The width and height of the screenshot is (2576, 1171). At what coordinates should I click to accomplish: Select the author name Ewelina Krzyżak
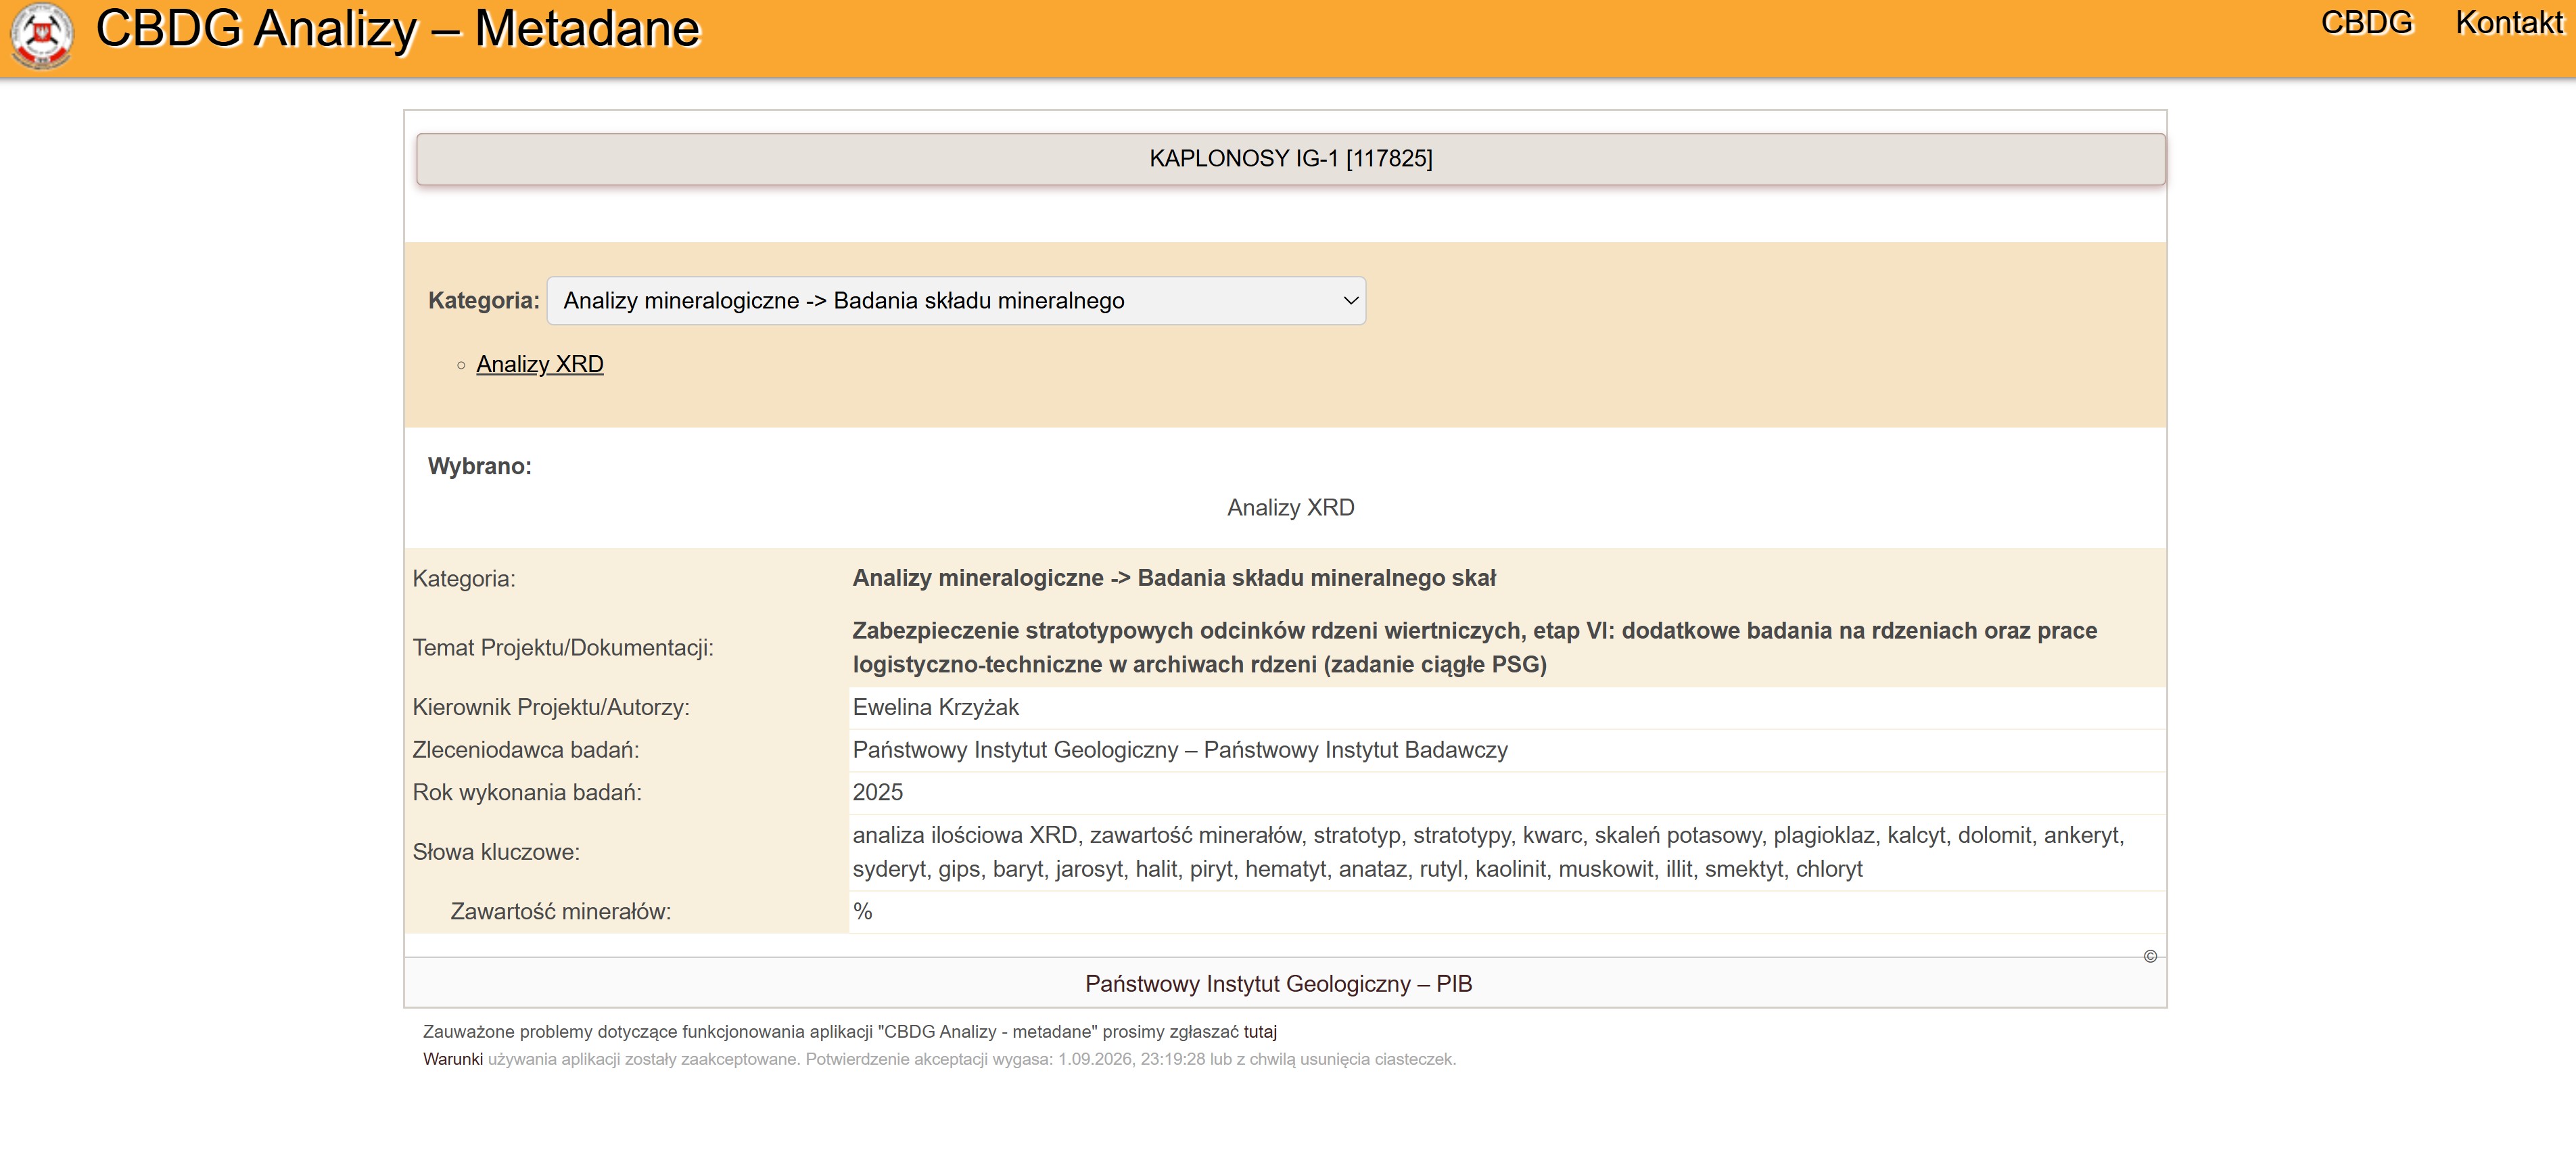(936, 707)
